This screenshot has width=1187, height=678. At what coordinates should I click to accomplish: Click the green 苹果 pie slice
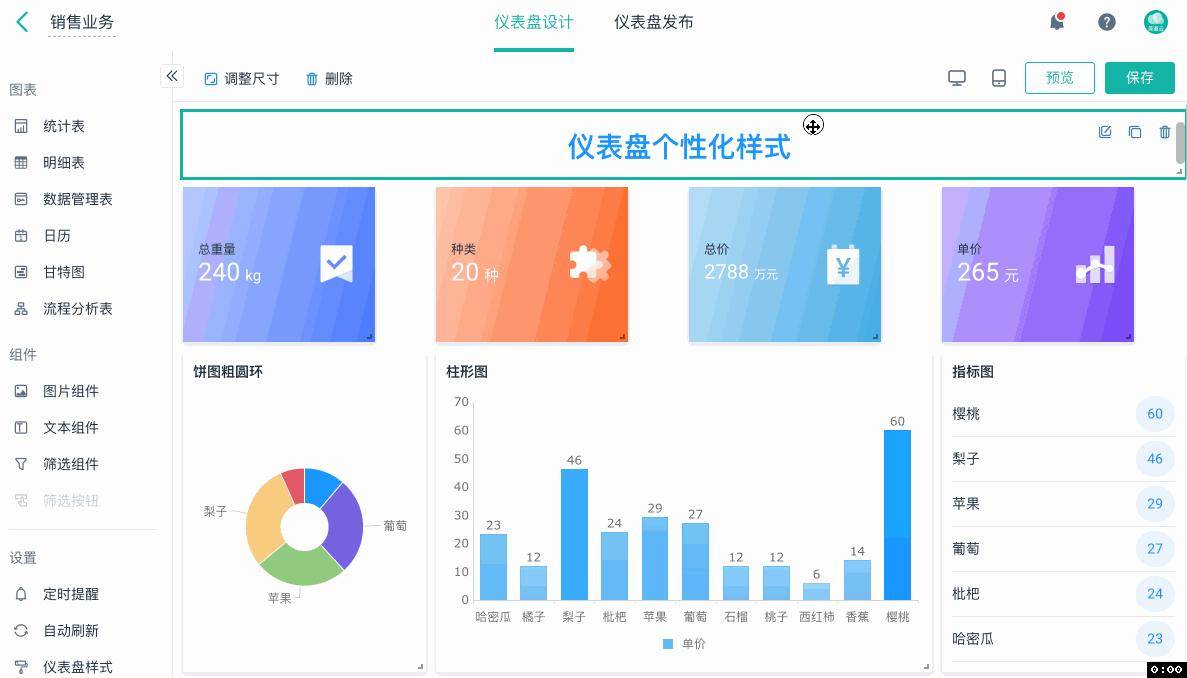point(302,566)
